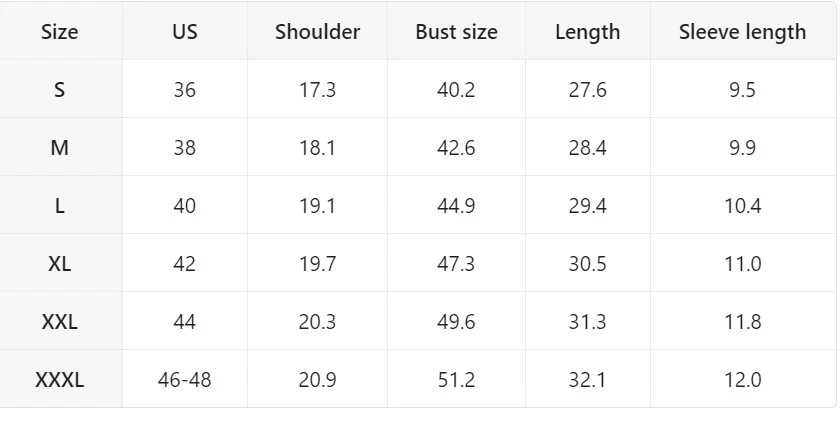Click the Length column header
Screen dimensions: 840x427
point(587,31)
